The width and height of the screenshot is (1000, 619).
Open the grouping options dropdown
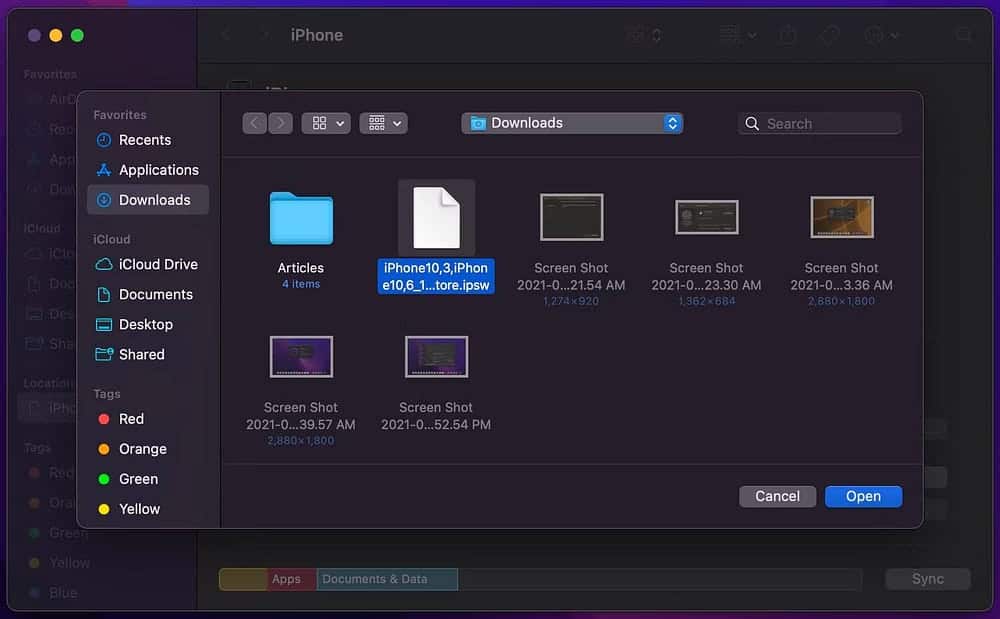[x=384, y=123]
